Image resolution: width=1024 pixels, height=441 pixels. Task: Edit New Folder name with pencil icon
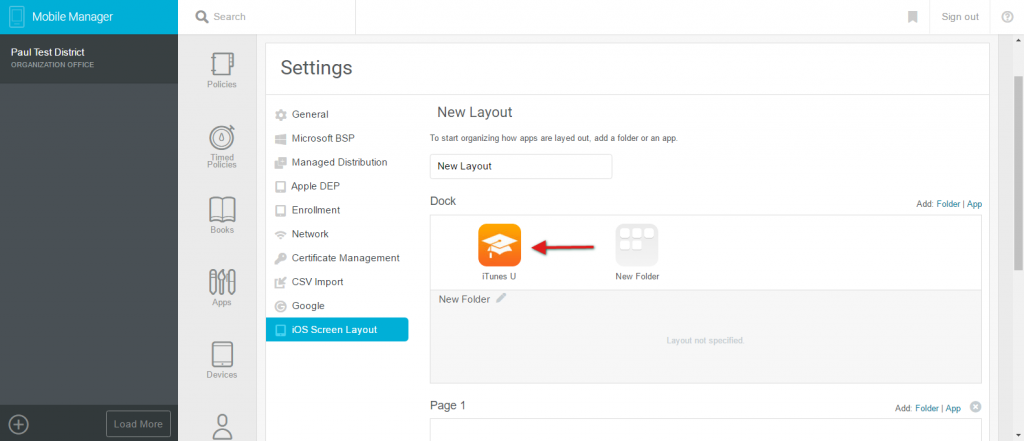501,298
